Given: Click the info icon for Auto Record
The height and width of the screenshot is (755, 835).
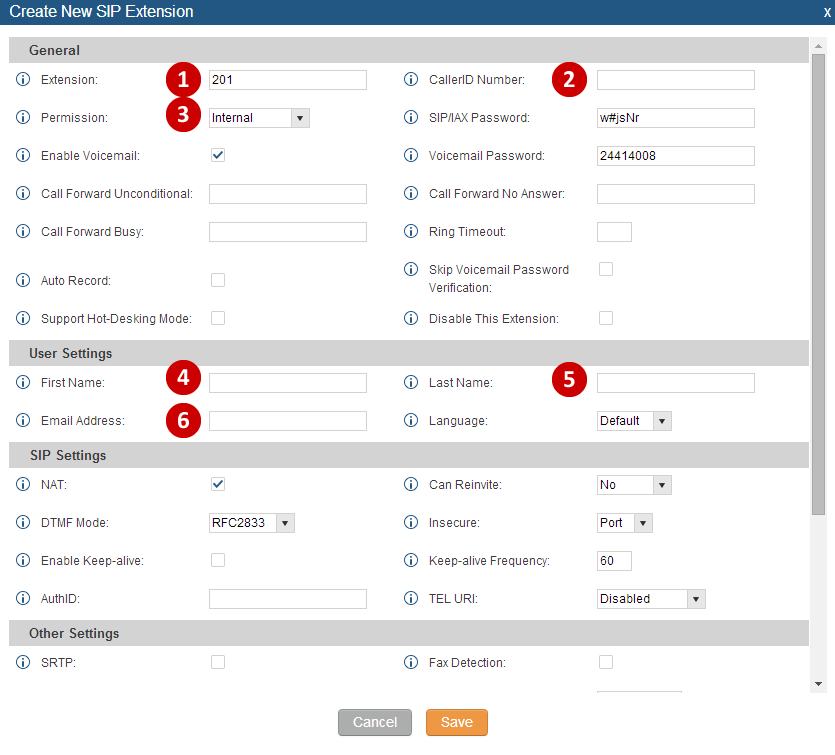Looking at the screenshot, I should coord(24,281).
